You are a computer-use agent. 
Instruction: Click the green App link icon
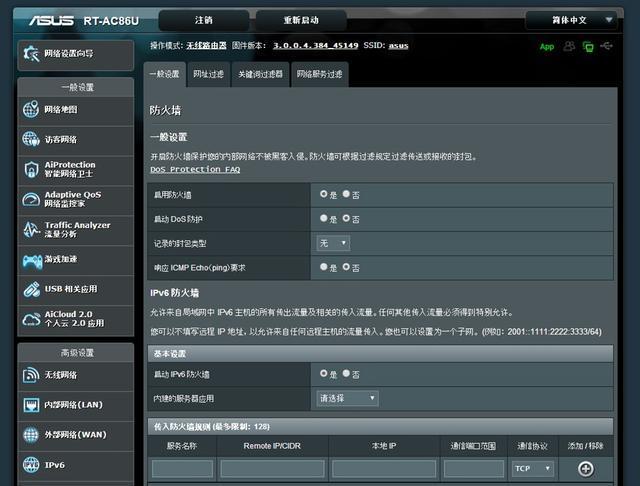(x=547, y=47)
